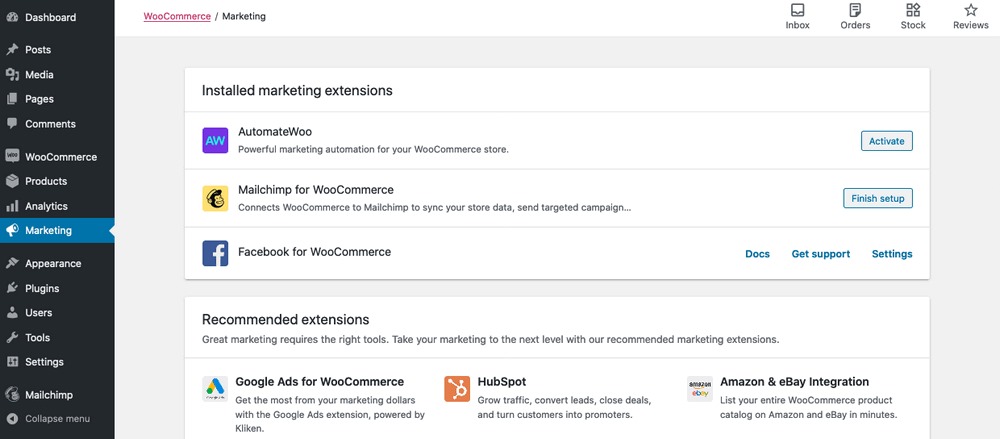This screenshot has width=1000, height=439.
Task: Open Appearance in the sidebar
Action: click(x=53, y=264)
